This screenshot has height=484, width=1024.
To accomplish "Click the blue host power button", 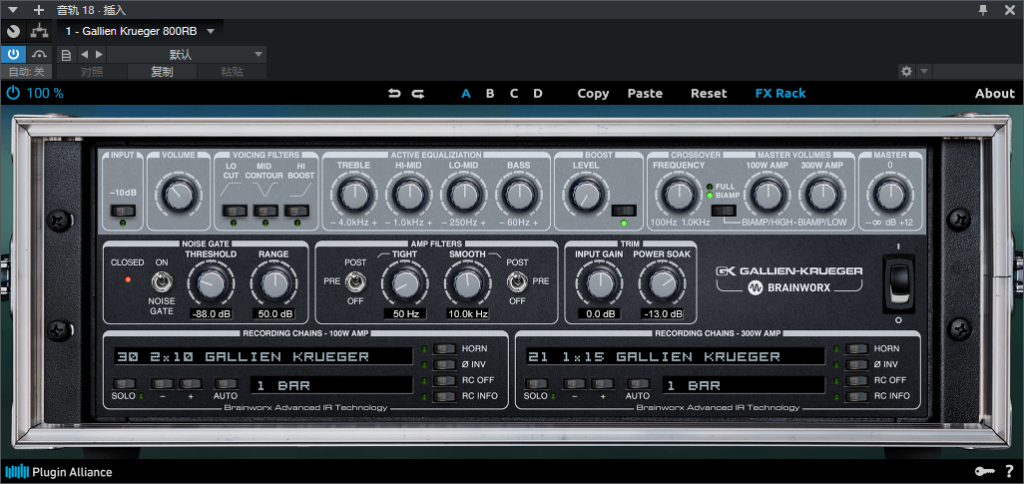I will (13, 54).
